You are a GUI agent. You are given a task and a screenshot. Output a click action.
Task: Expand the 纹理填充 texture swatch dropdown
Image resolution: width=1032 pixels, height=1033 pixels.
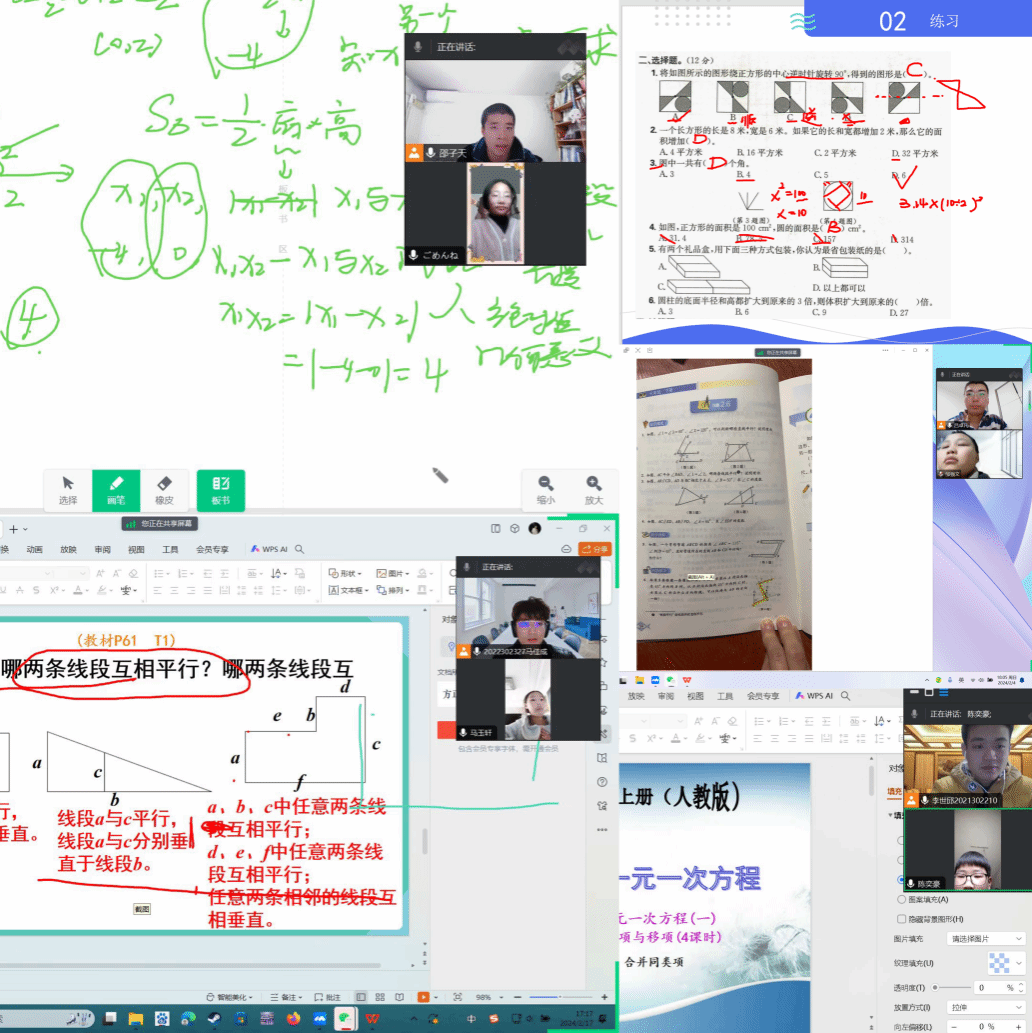pos(1018,963)
